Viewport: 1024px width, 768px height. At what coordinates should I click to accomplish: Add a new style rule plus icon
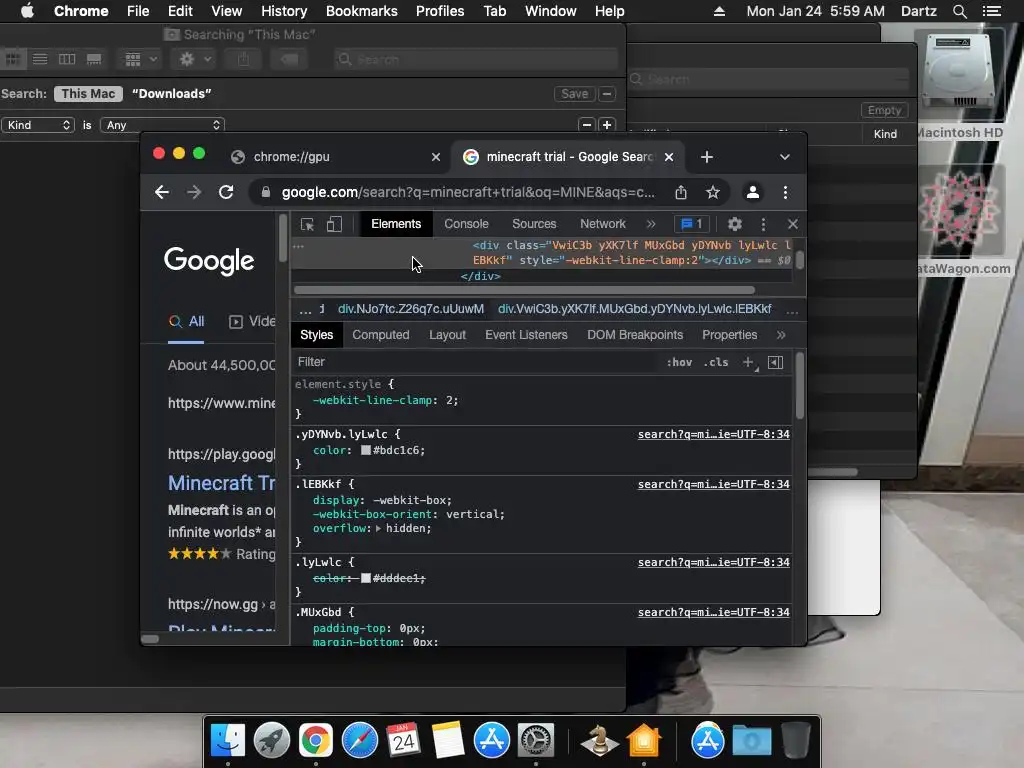click(749, 362)
